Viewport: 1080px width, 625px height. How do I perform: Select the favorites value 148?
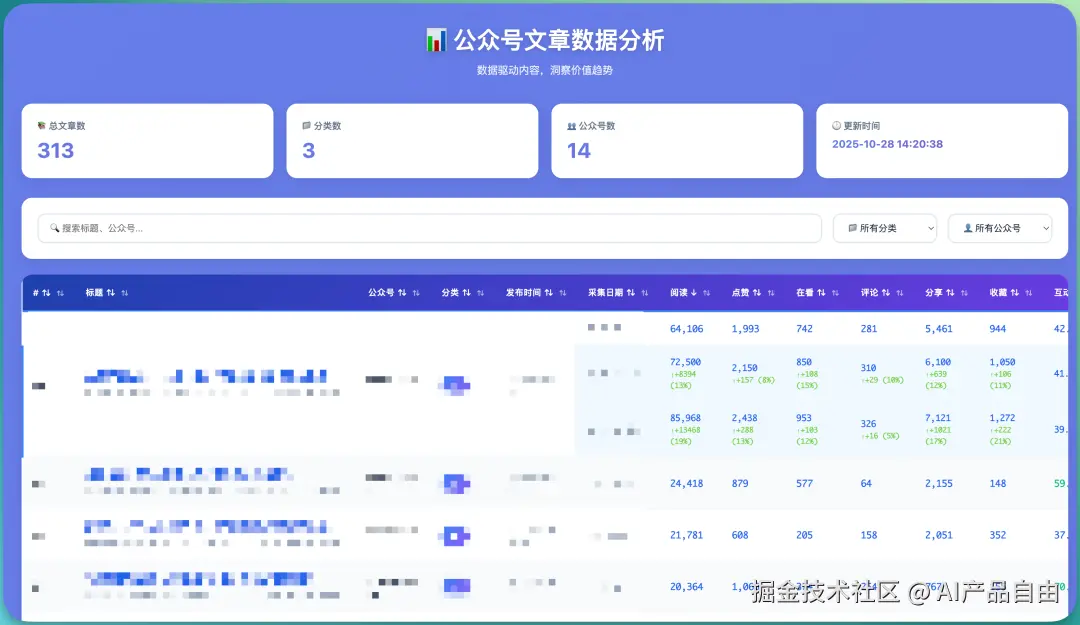pos(997,484)
